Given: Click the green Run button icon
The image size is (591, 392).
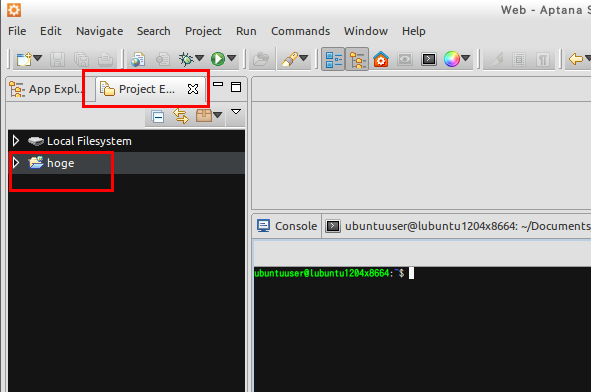Looking at the screenshot, I should tap(218, 59).
